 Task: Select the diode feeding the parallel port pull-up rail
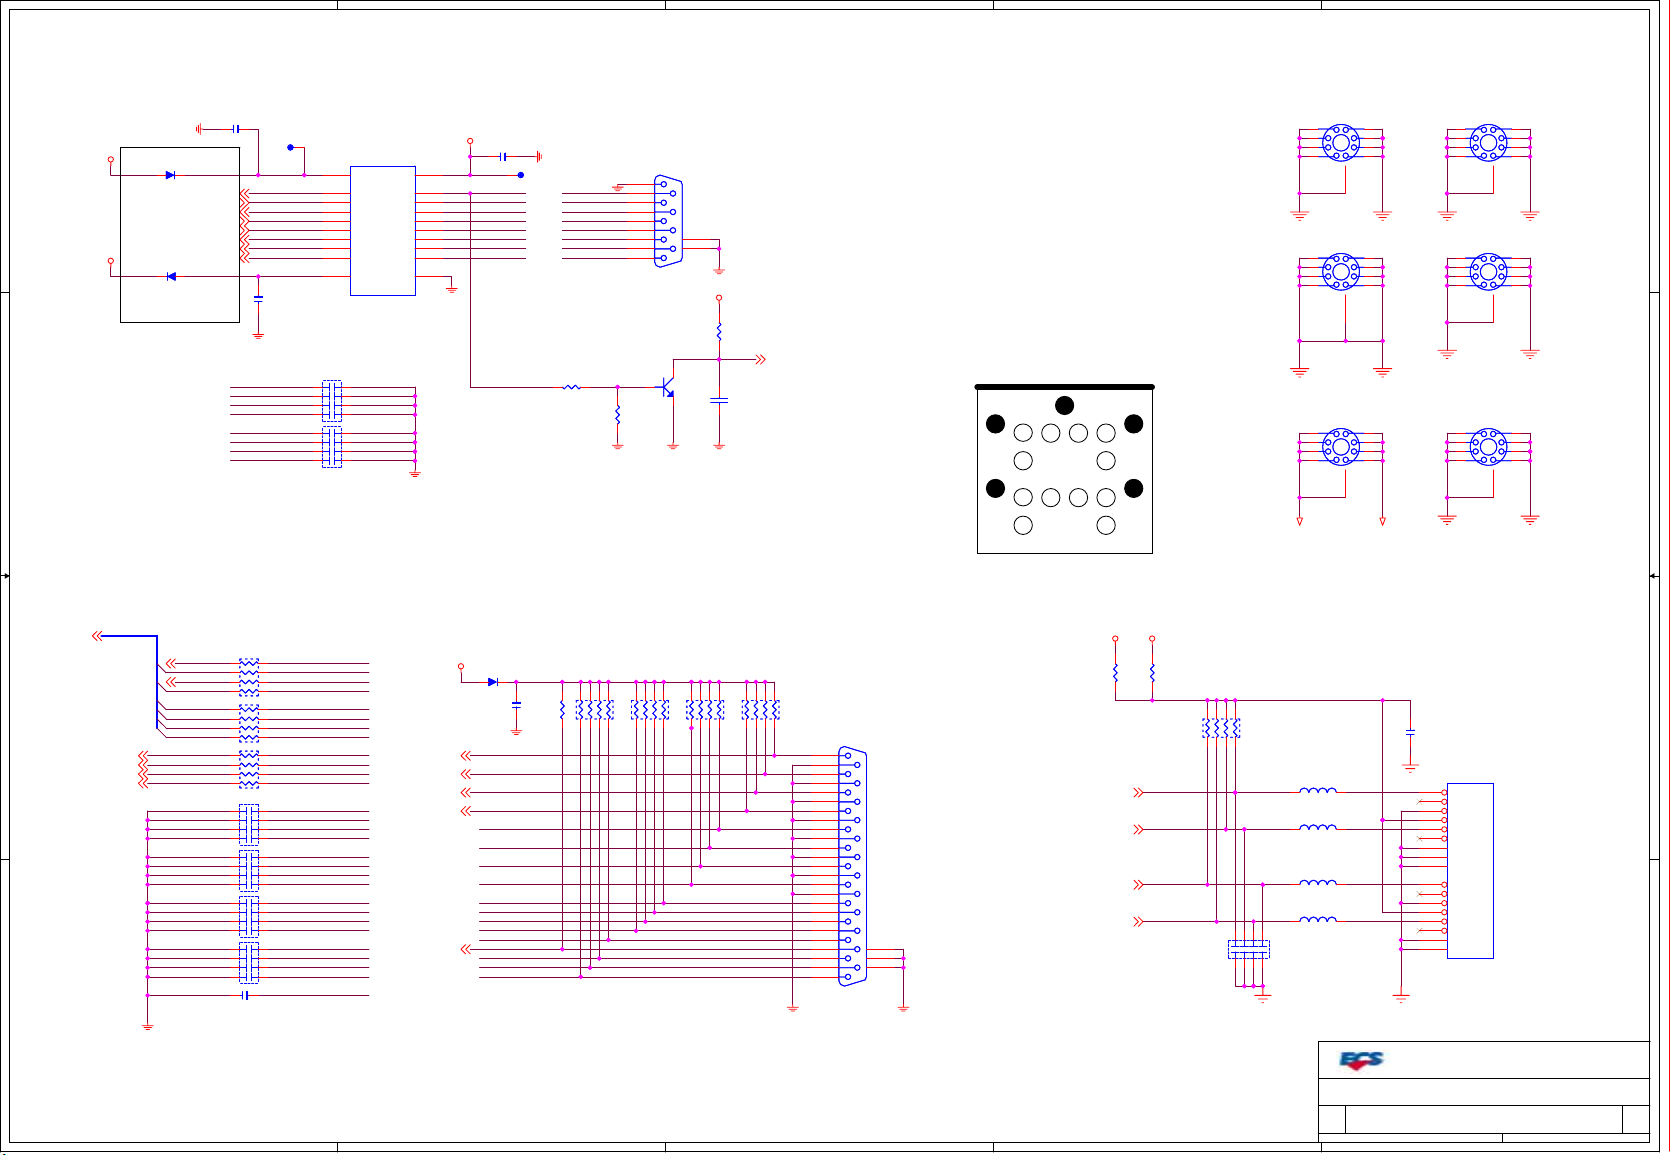492,682
